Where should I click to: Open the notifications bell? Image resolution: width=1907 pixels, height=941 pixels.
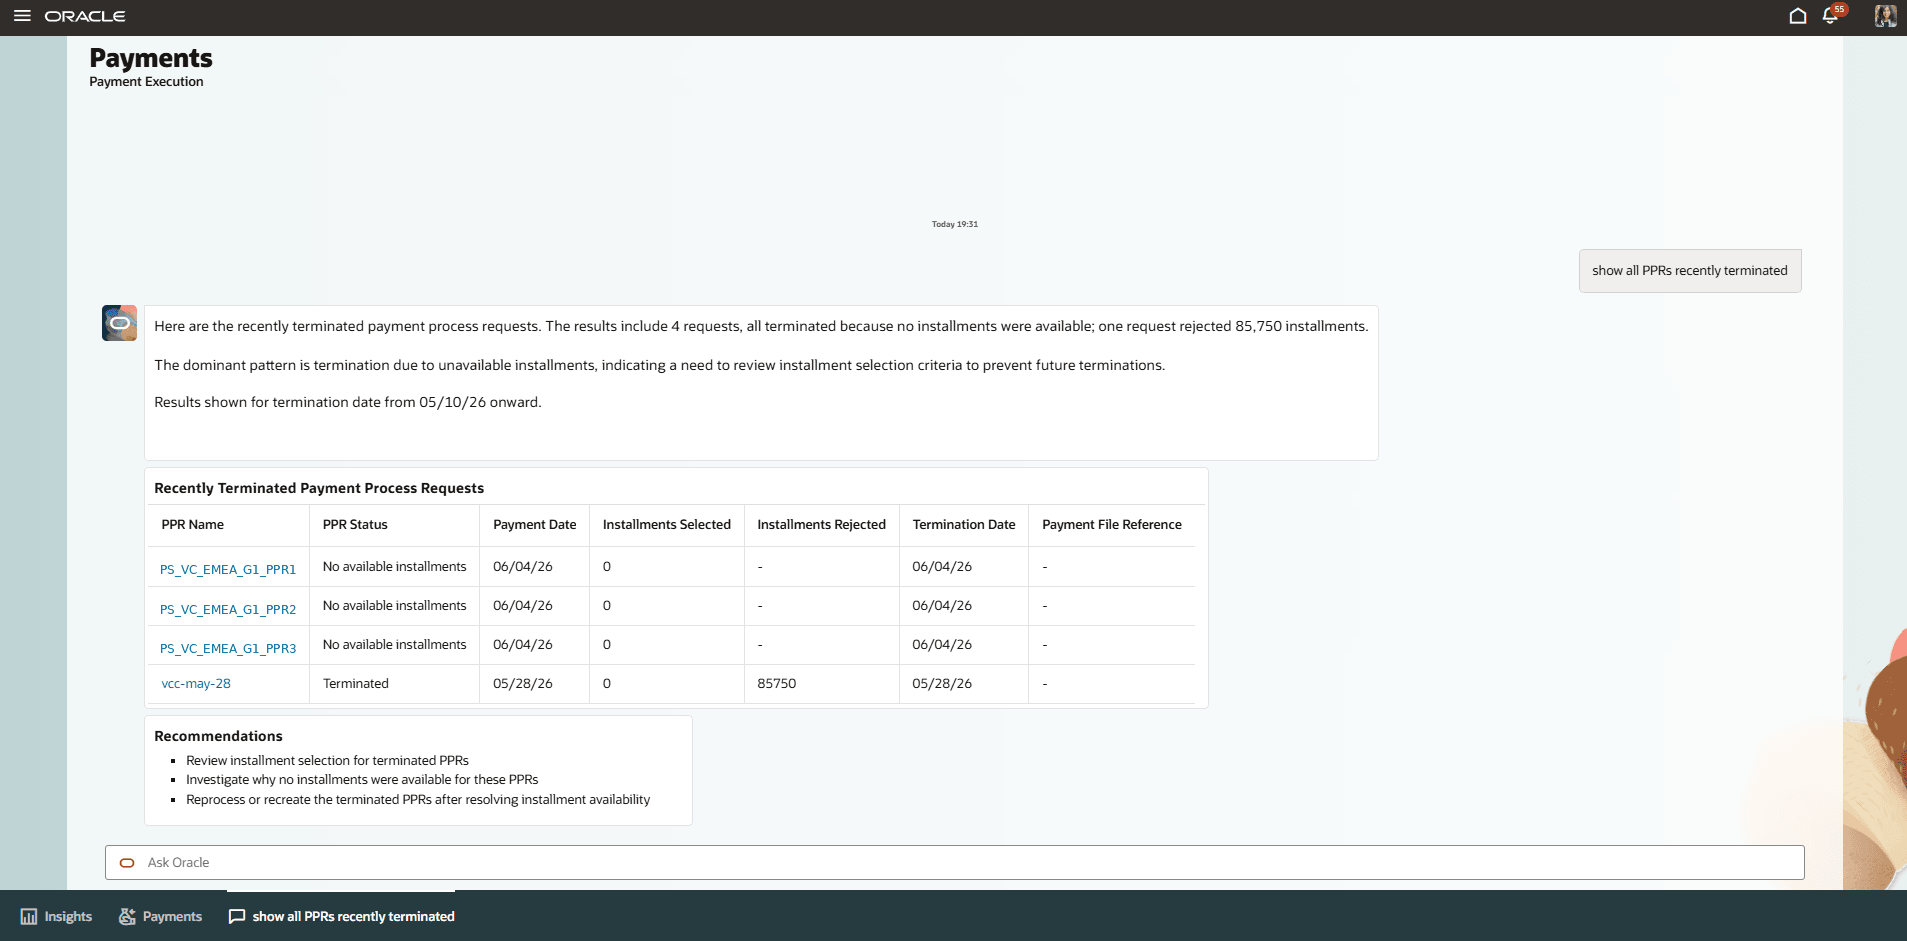[x=1830, y=16]
